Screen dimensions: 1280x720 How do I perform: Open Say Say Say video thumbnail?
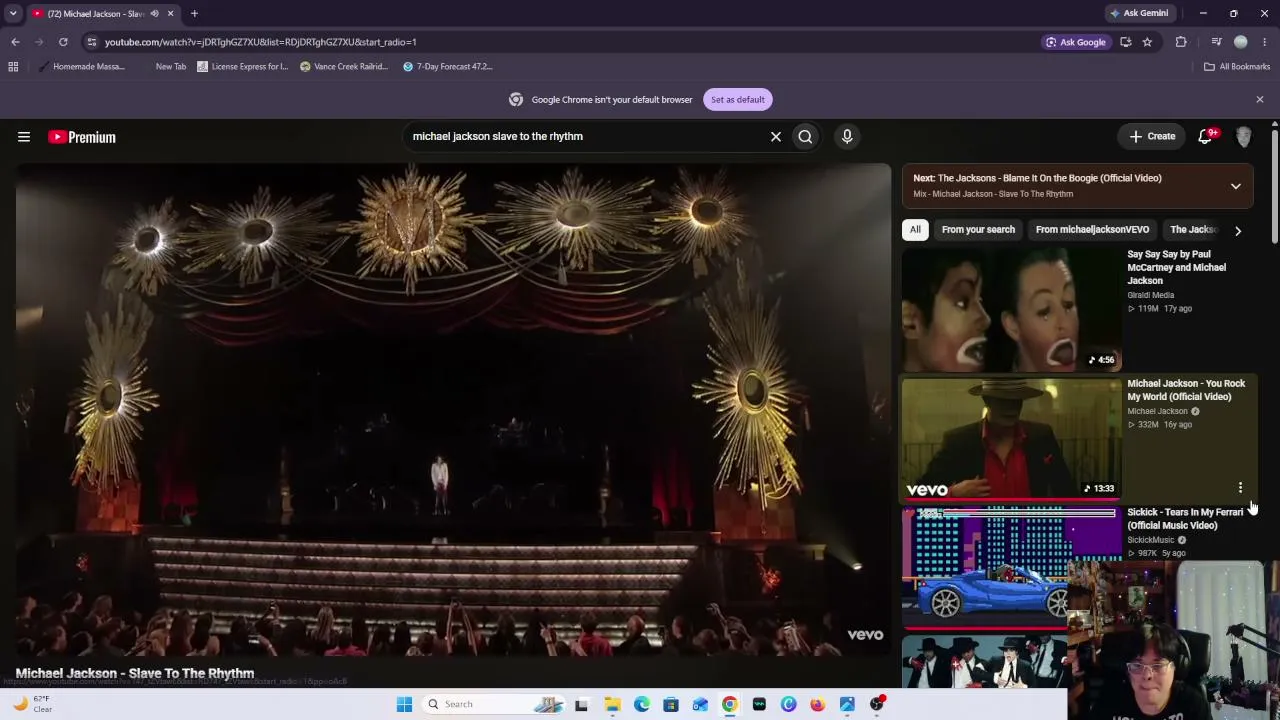pyautogui.click(x=1011, y=309)
